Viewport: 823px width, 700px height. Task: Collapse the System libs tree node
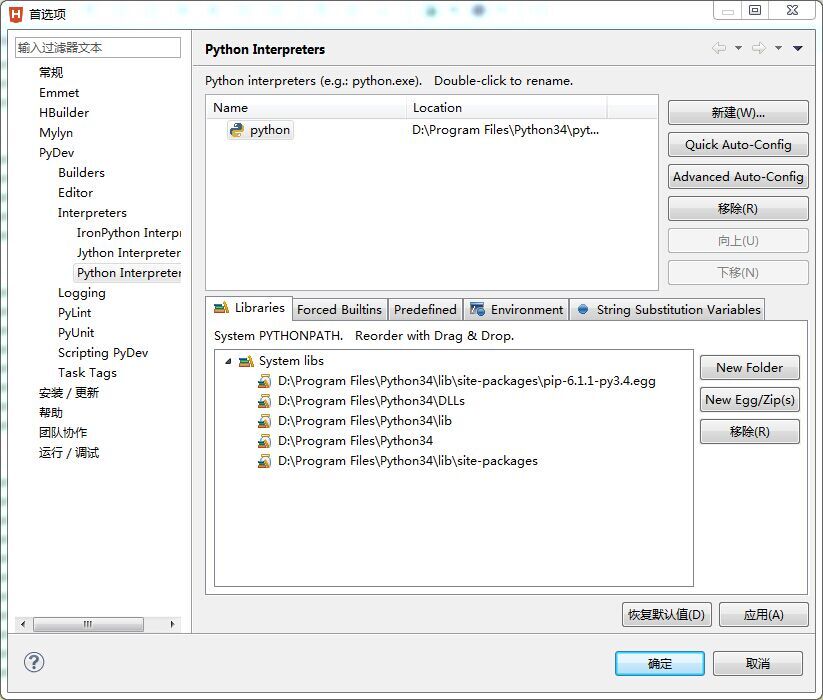point(228,361)
